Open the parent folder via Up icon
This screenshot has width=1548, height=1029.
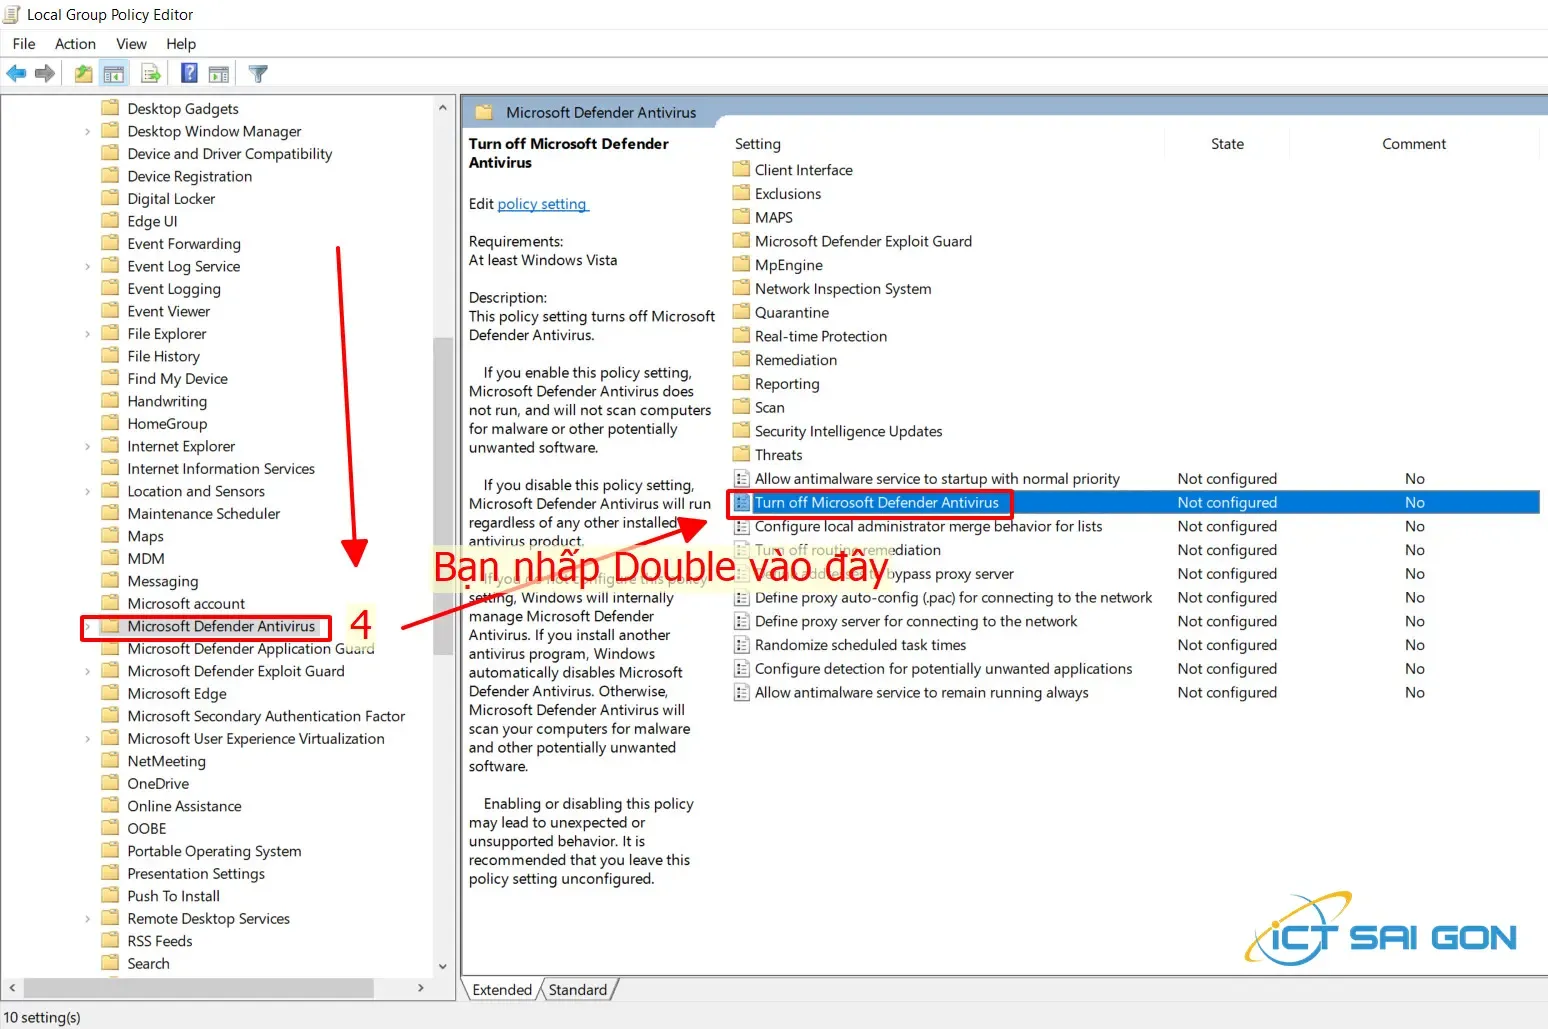click(83, 72)
